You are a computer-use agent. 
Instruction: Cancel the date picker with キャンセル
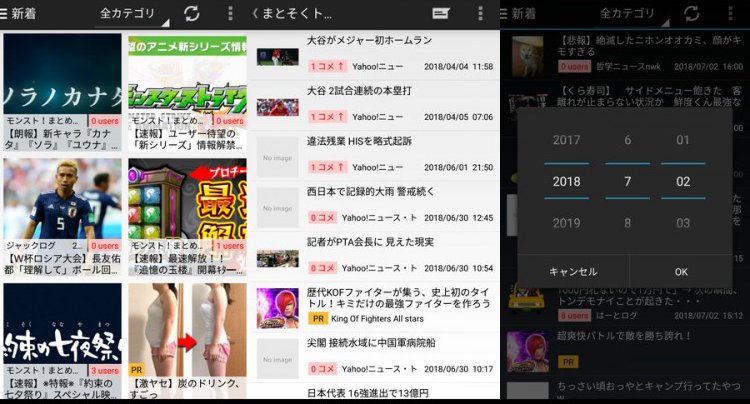[x=573, y=272]
